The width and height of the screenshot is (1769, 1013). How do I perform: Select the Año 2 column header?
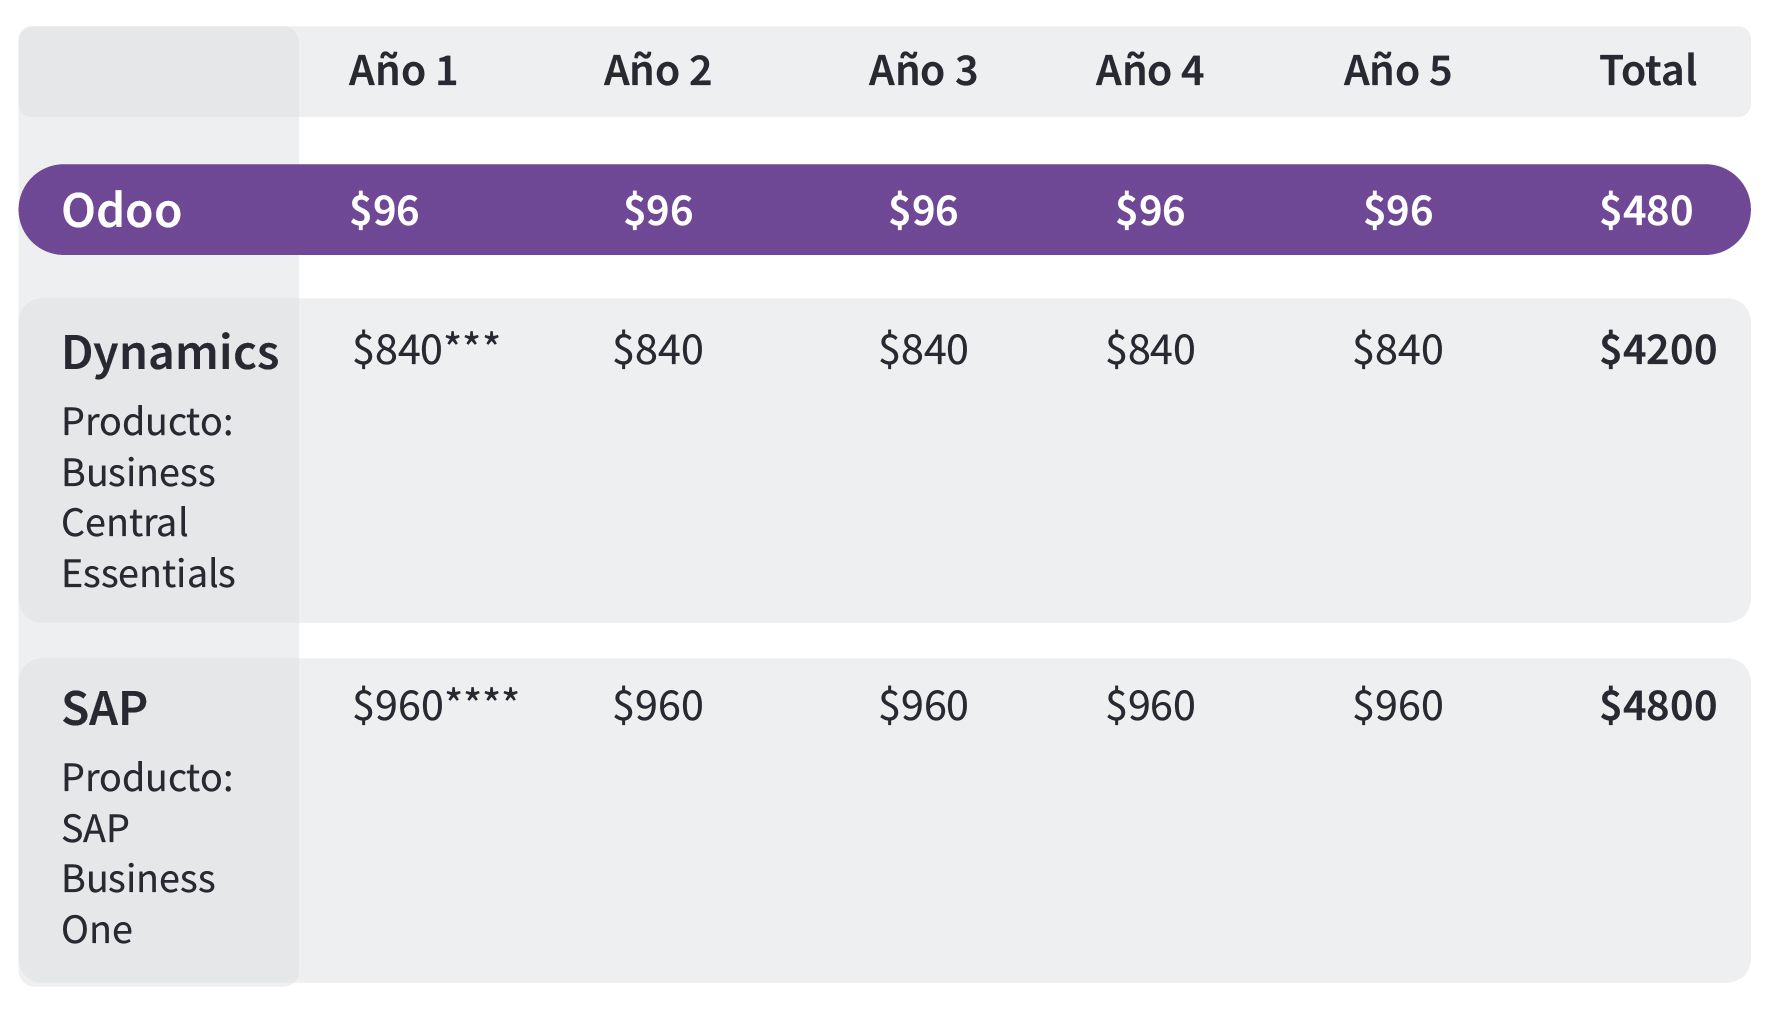pos(658,71)
